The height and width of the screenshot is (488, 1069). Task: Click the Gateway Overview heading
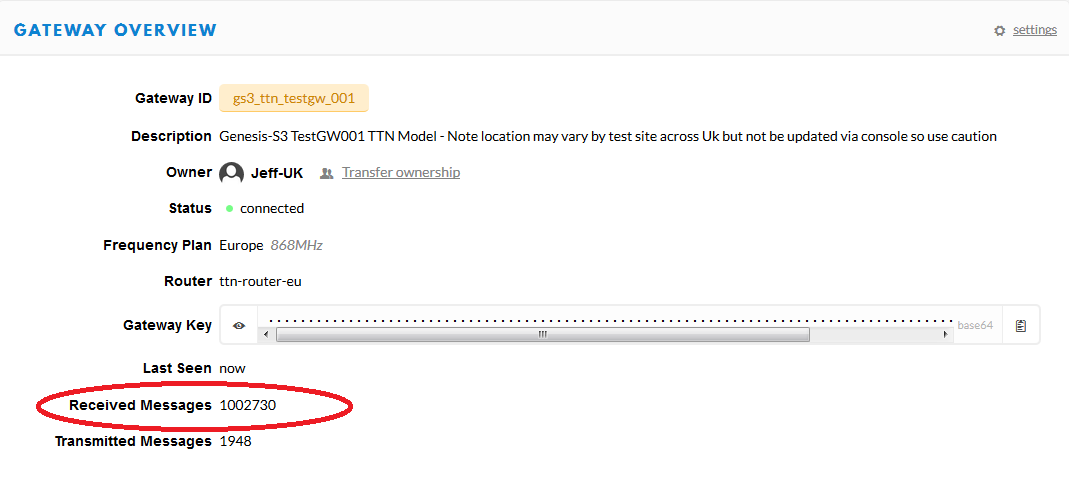[115, 30]
